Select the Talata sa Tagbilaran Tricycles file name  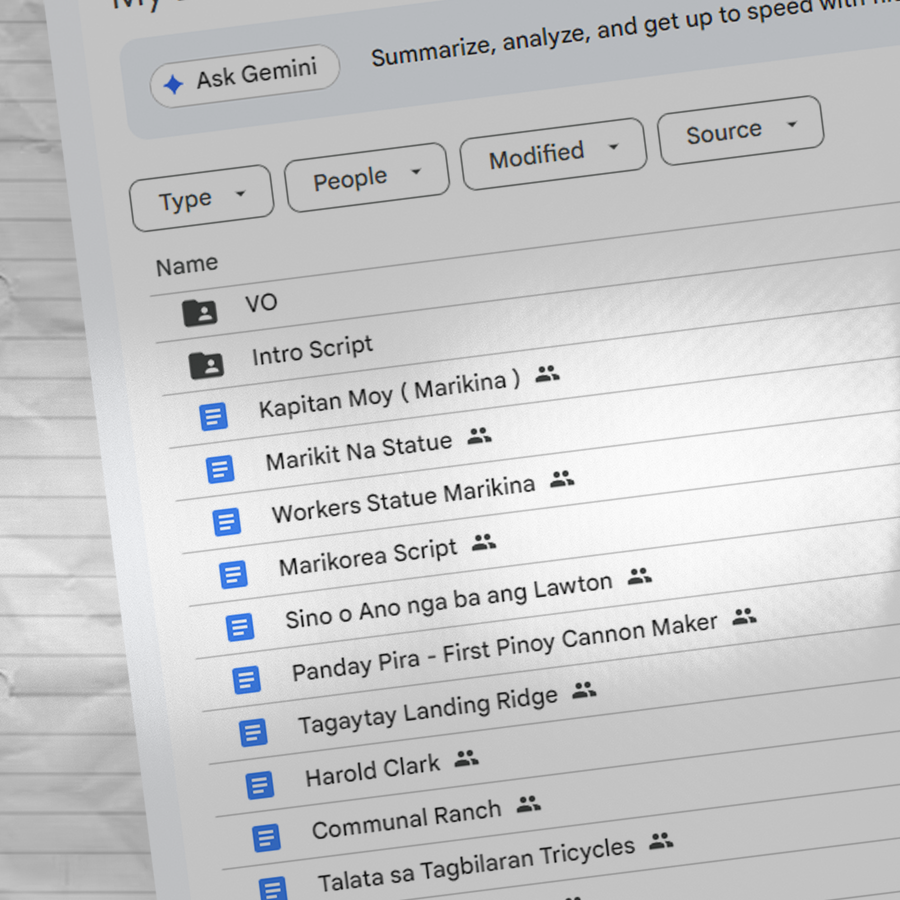[x=477, y=864]
